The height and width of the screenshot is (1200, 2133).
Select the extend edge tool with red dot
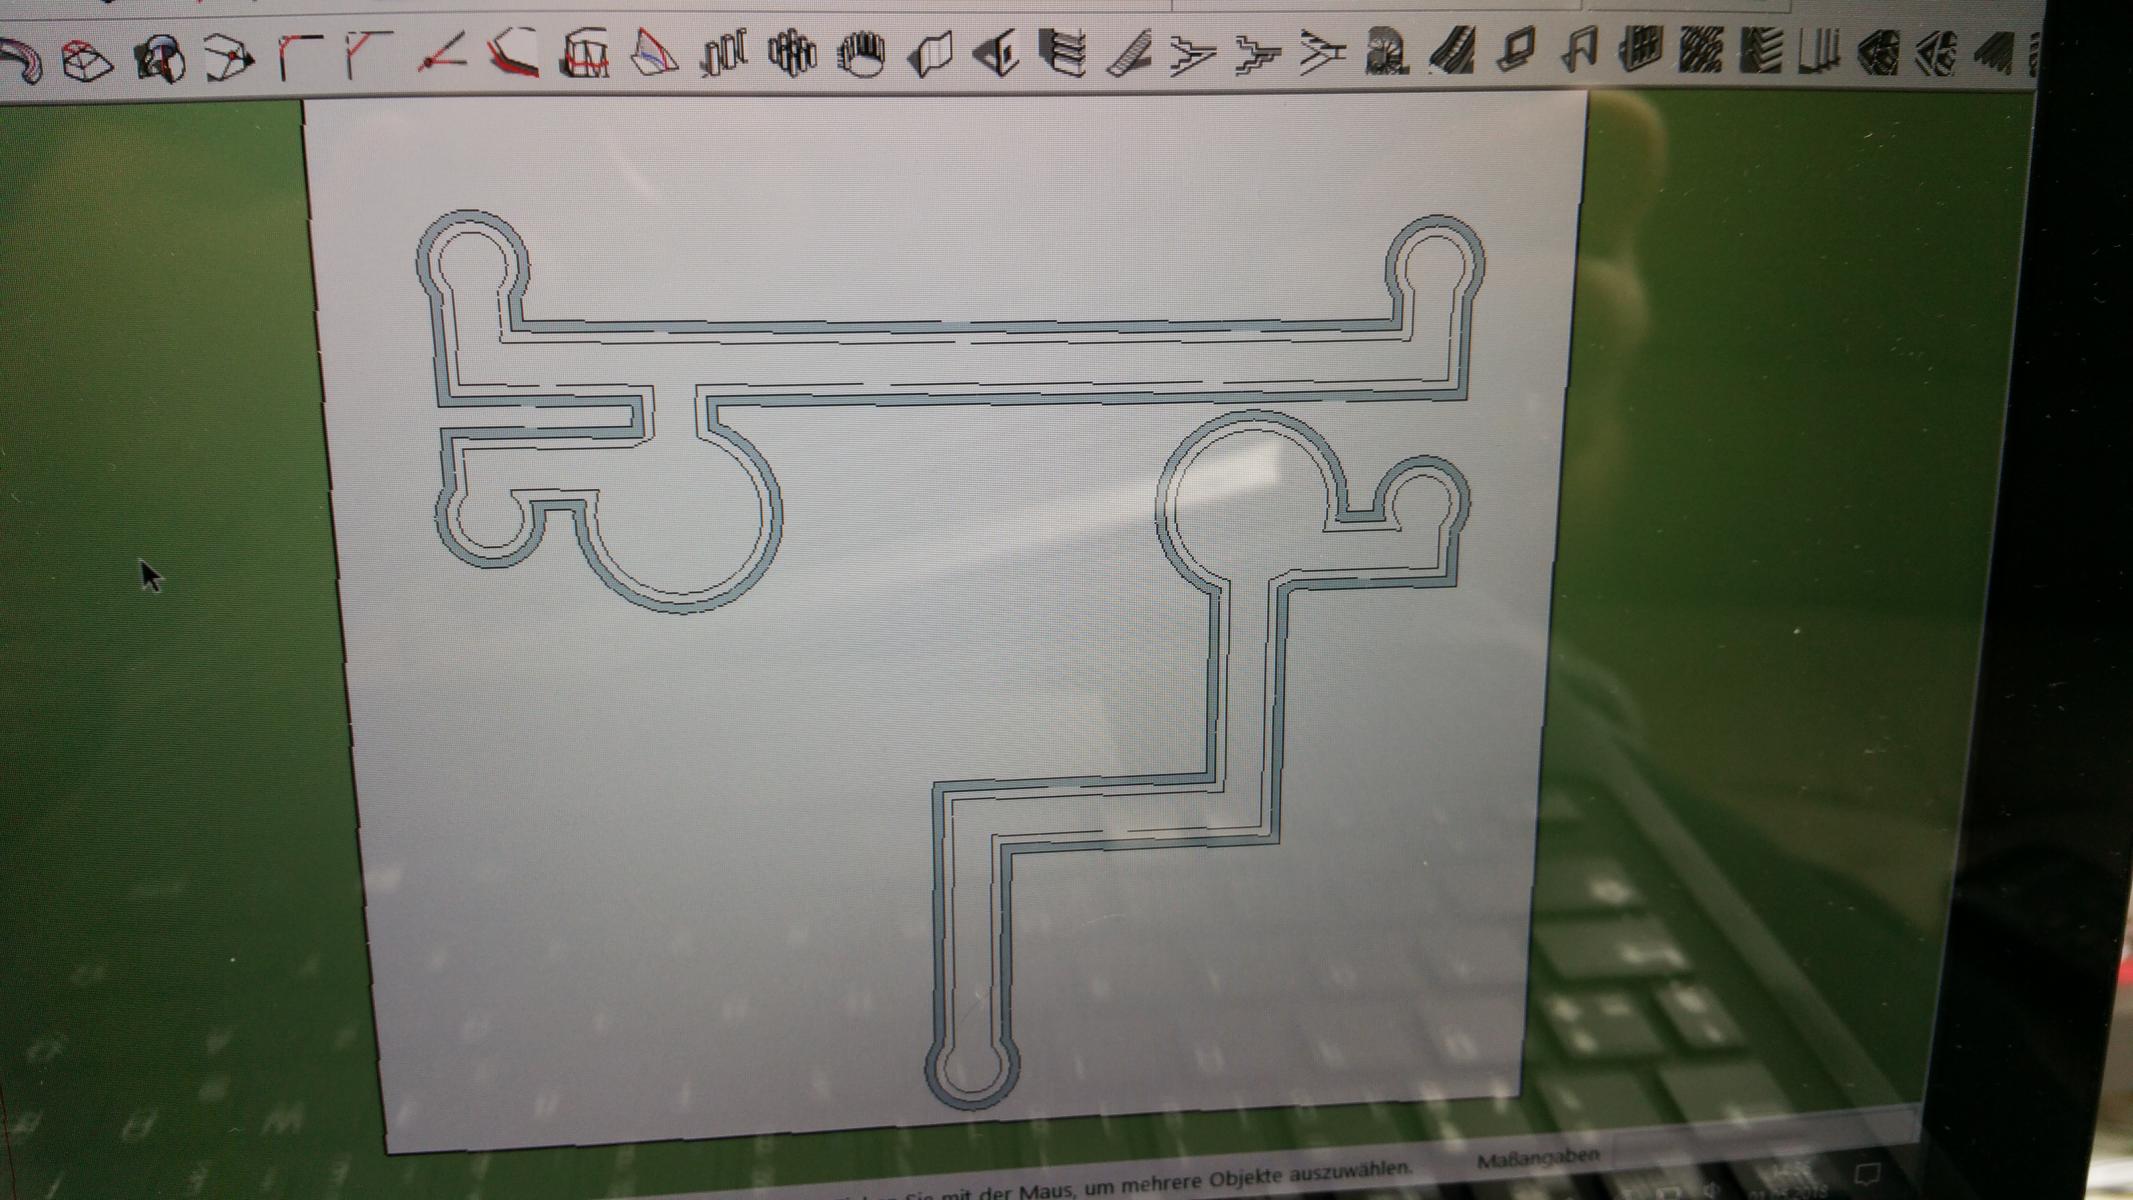point(442,53)
